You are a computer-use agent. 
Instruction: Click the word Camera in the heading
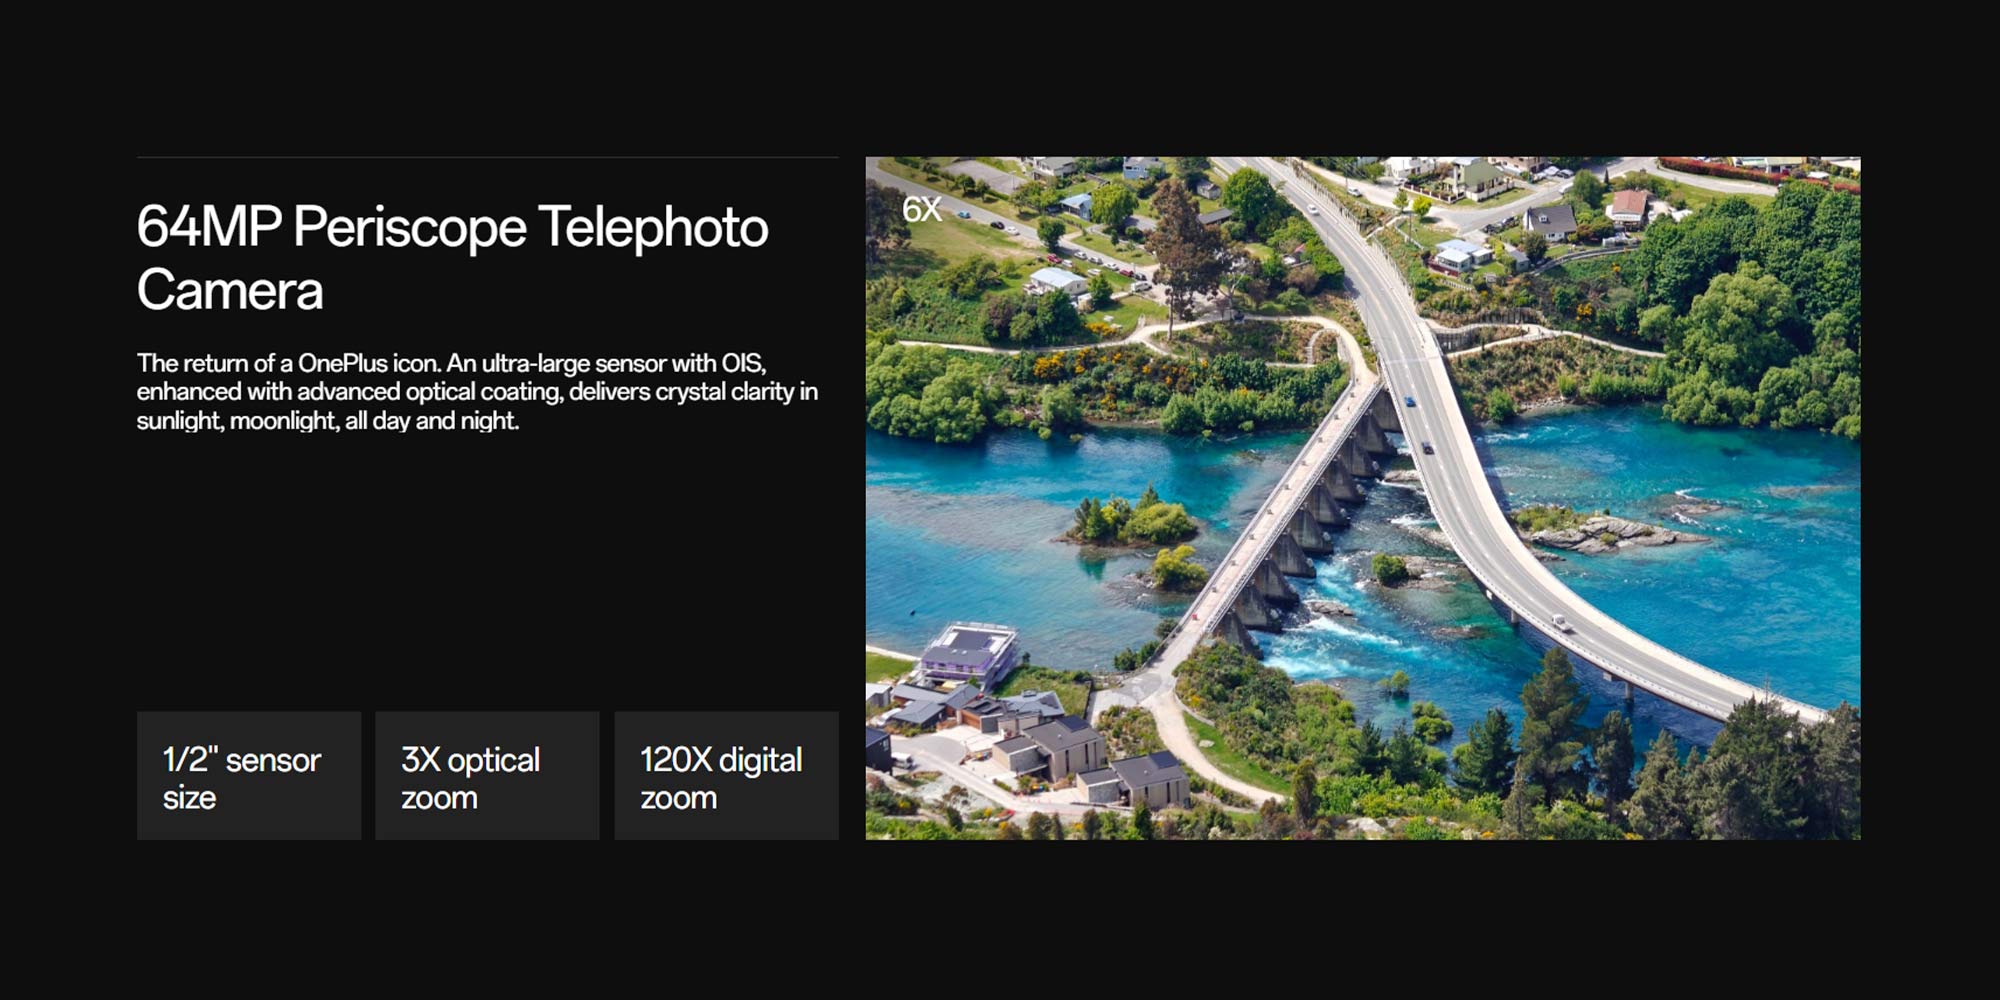230,291
